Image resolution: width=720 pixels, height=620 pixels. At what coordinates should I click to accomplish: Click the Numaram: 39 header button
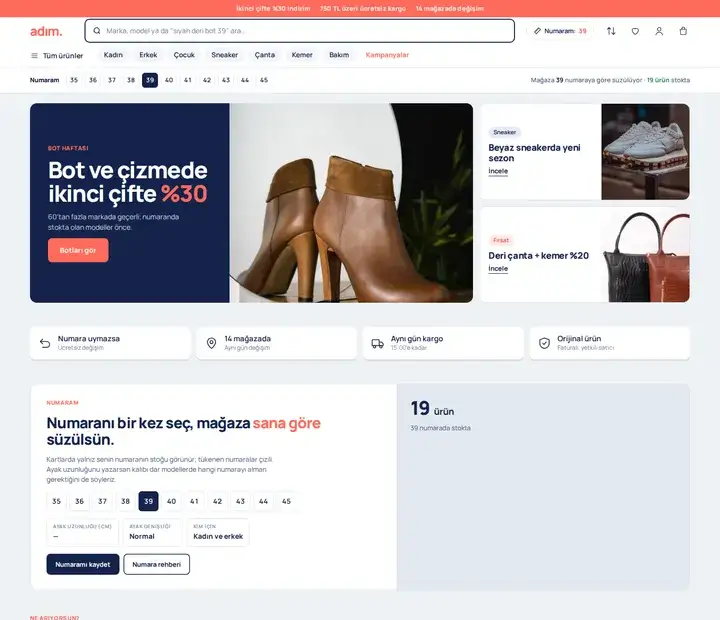click(560, 31)
